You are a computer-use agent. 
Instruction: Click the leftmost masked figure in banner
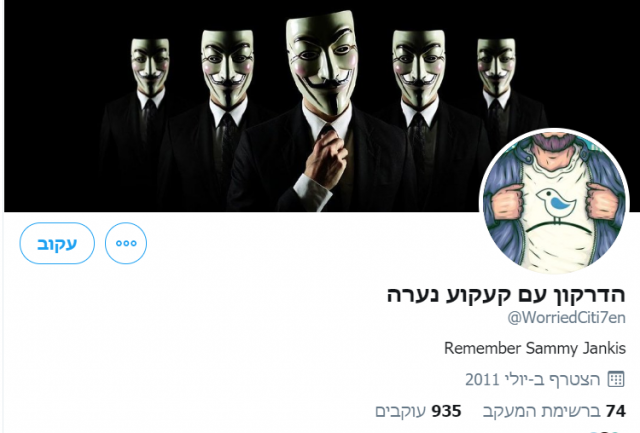click(x=147, y=122)
